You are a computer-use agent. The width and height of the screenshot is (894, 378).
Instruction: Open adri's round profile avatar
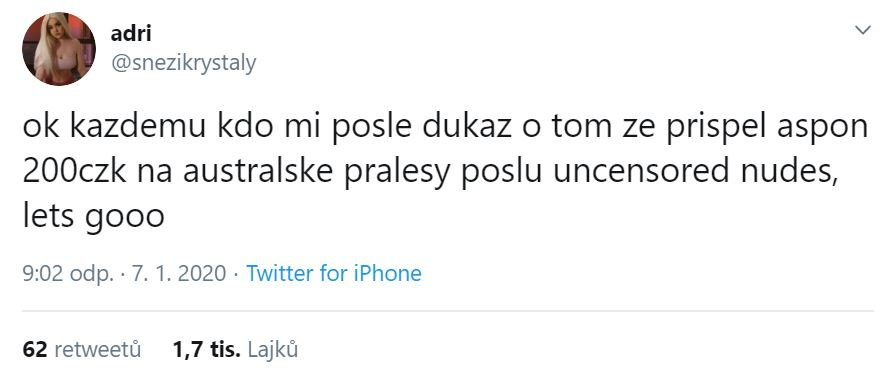(x=59, y=49)
